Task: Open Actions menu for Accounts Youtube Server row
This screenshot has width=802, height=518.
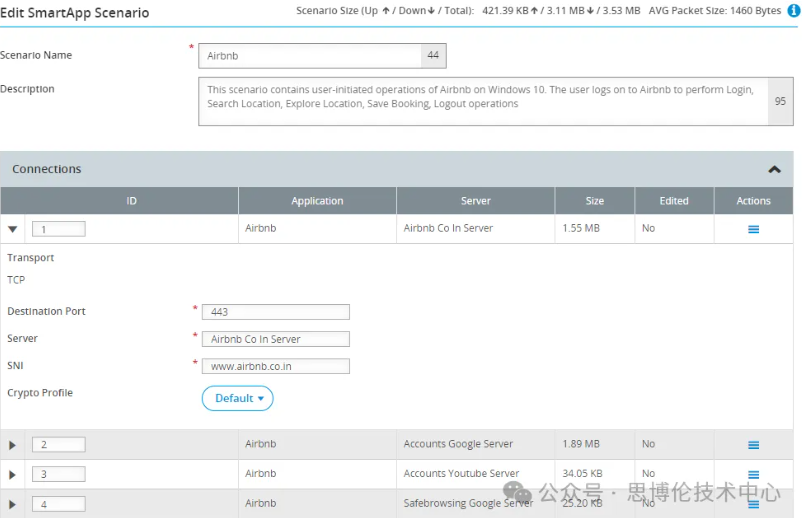Action: 753,475
